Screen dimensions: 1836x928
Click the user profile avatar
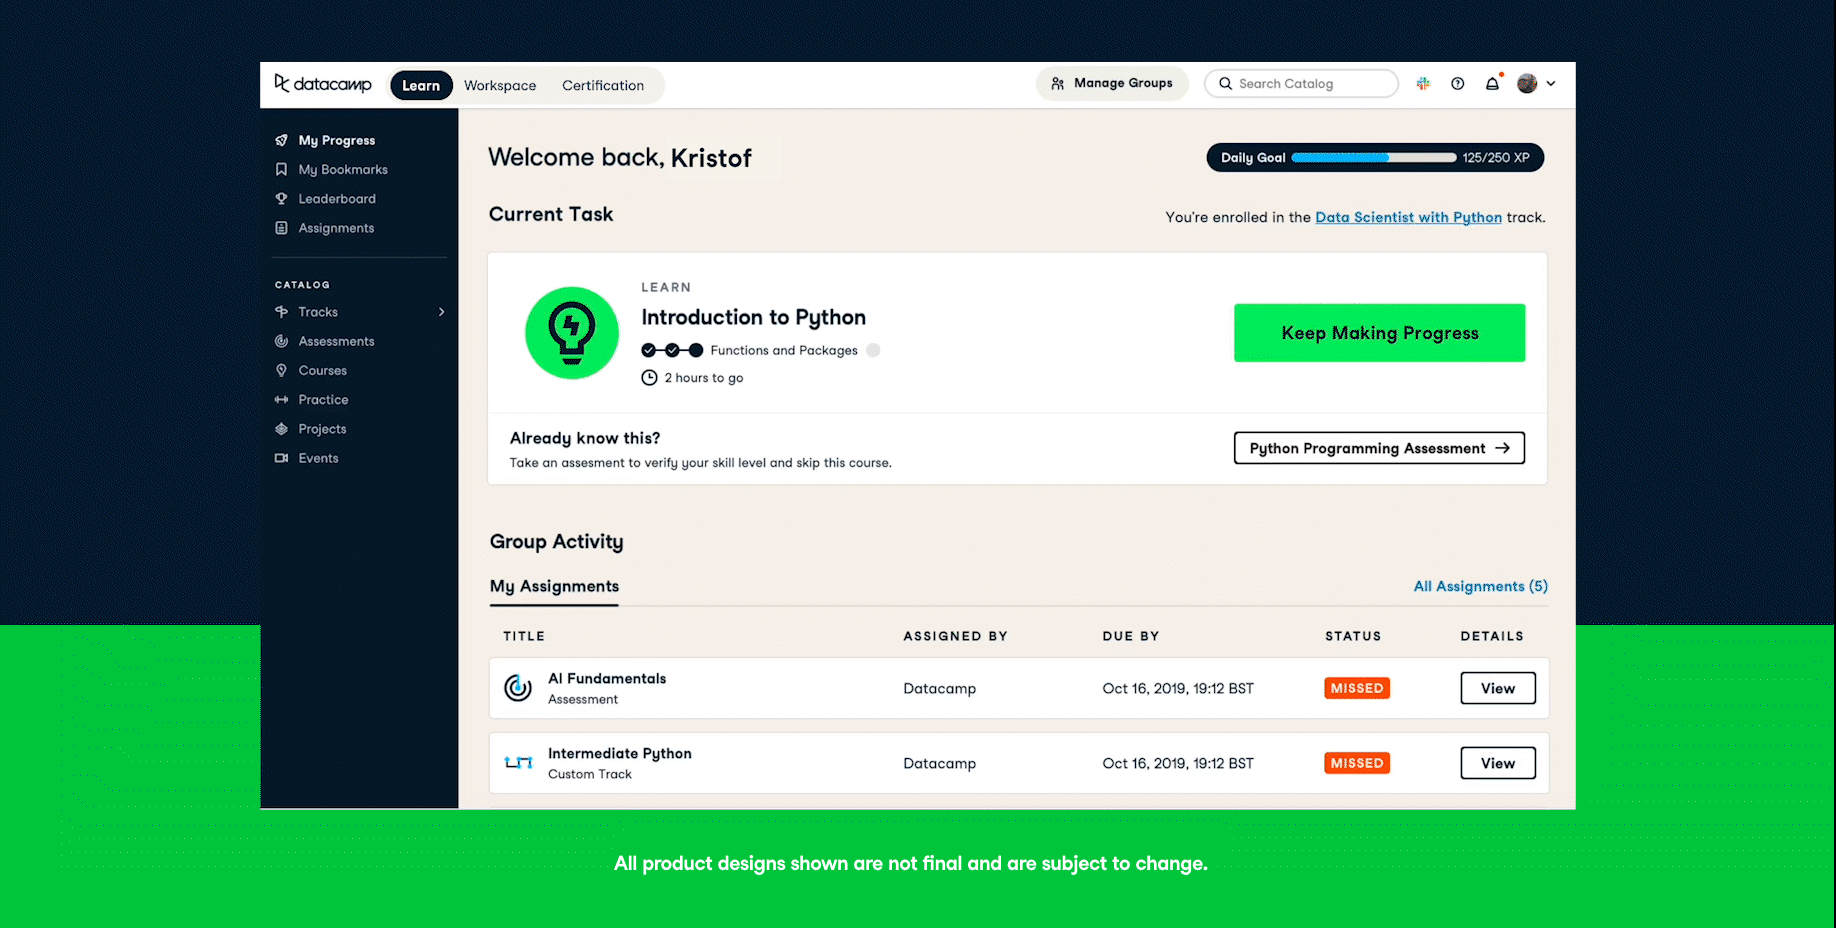pyautogui.click(x=1527, y=84)
